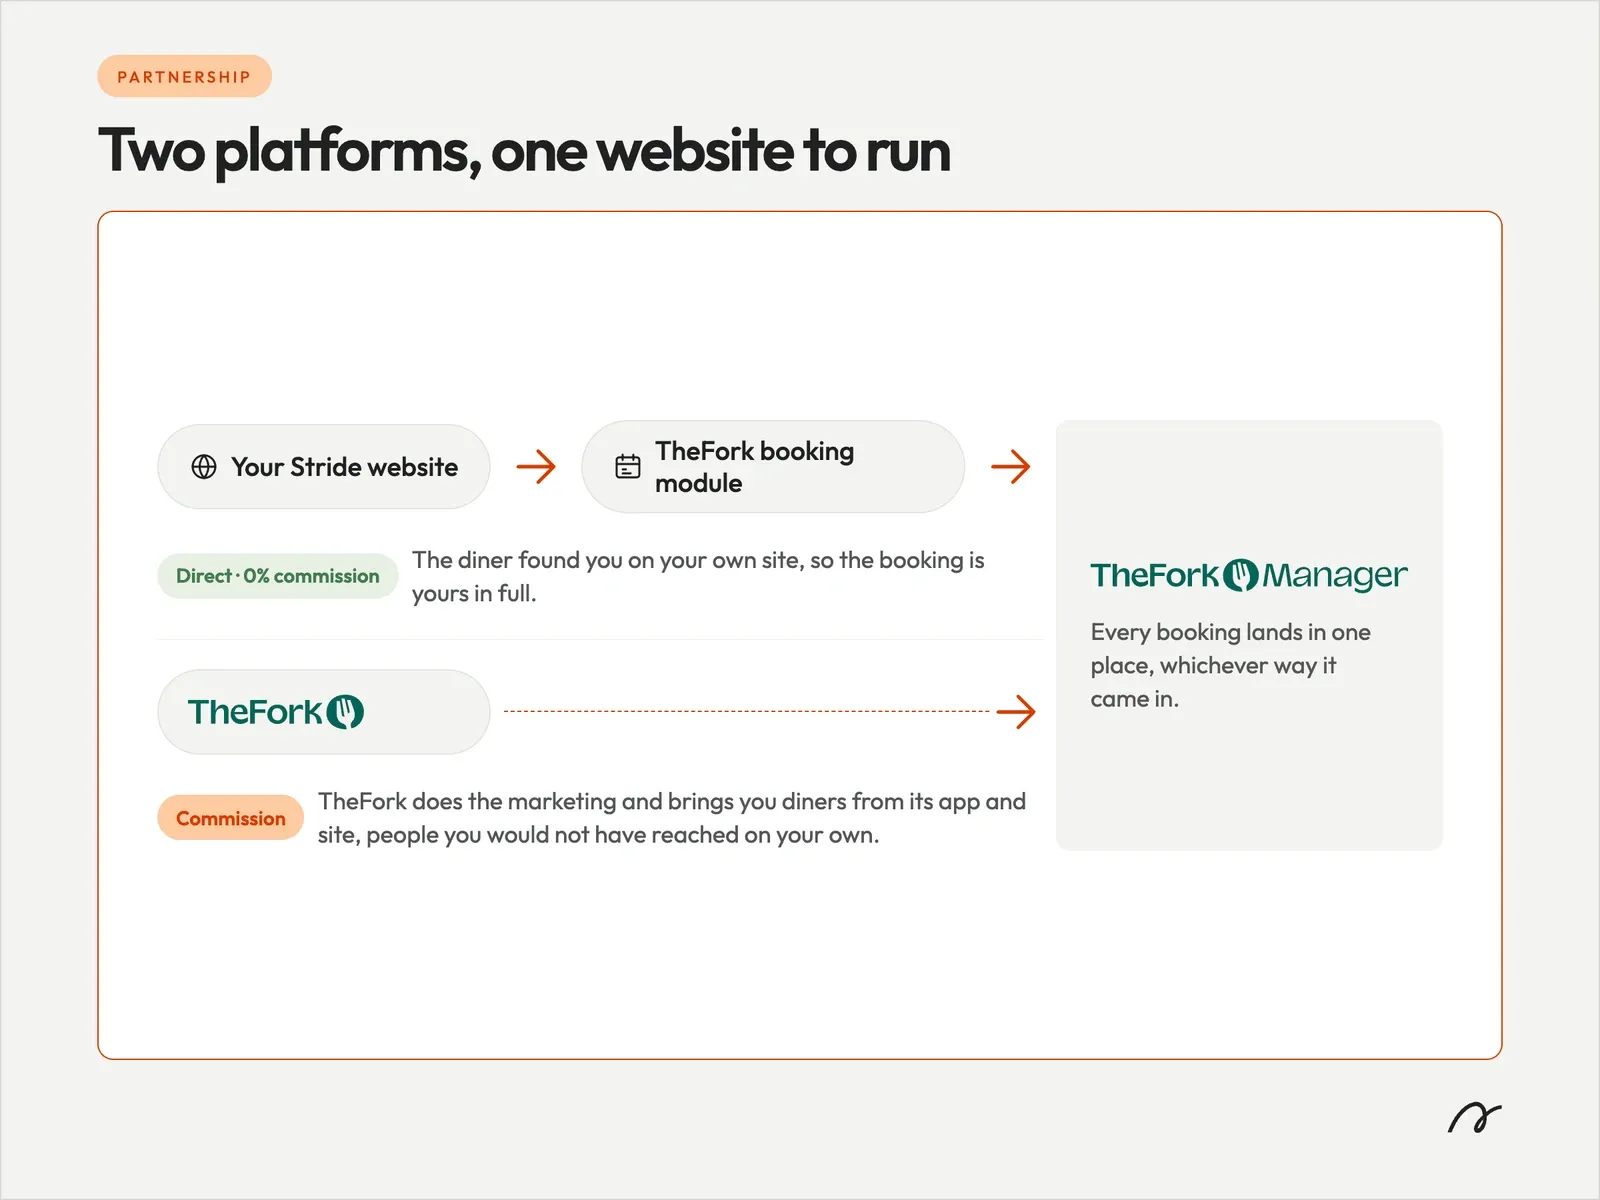Click the text "The diner found you on your own site"
Screen dimensions: 1600x1200
coord(607,560)
